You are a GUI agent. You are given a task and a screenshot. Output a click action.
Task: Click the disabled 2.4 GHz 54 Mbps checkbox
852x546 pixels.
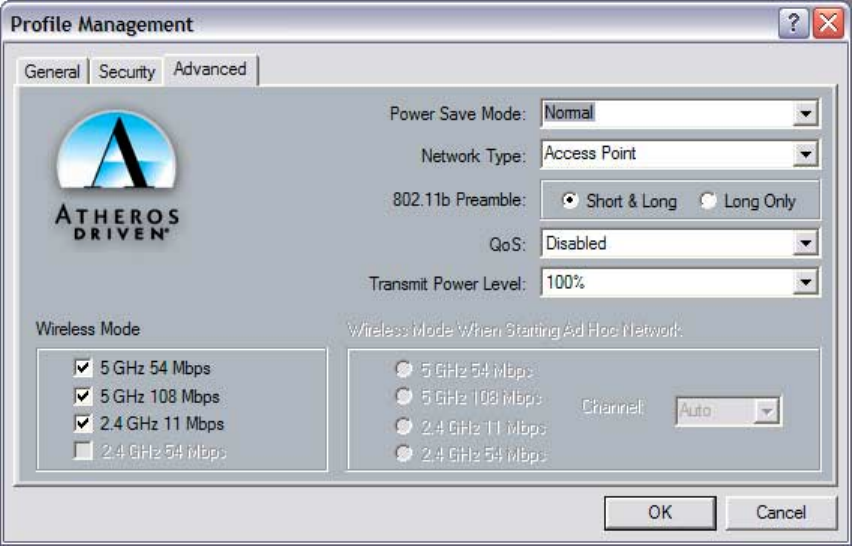click(83, 451)
